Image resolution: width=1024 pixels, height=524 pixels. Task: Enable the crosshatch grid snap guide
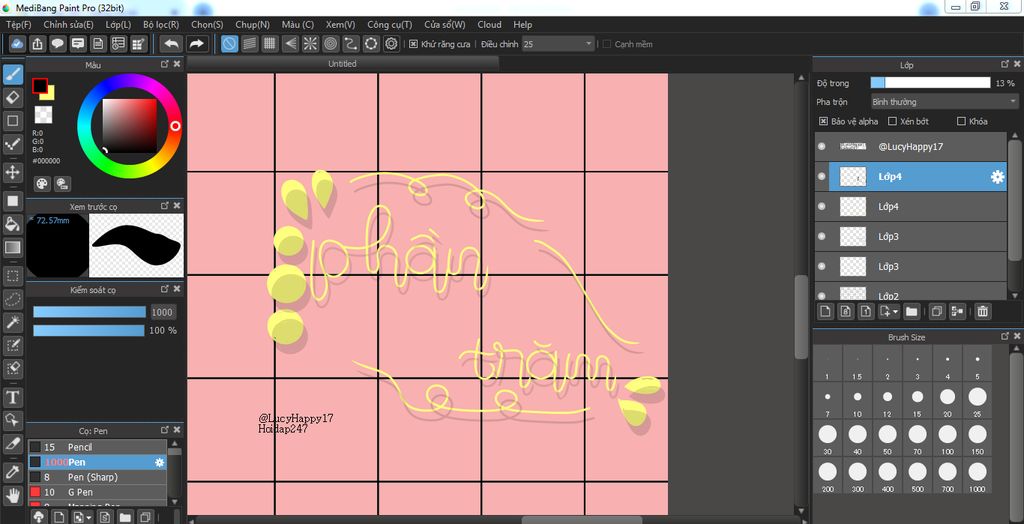tap(270, 44)
